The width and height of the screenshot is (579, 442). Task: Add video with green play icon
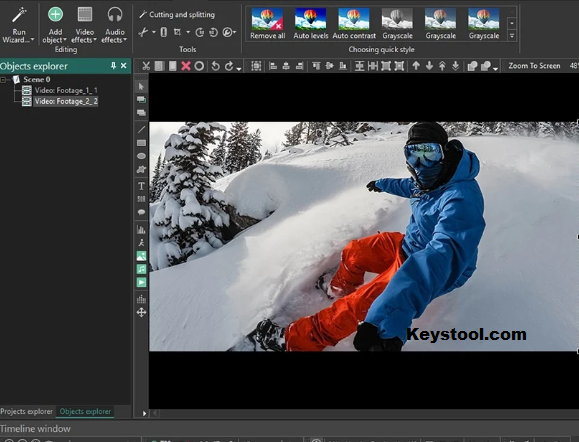141,282
